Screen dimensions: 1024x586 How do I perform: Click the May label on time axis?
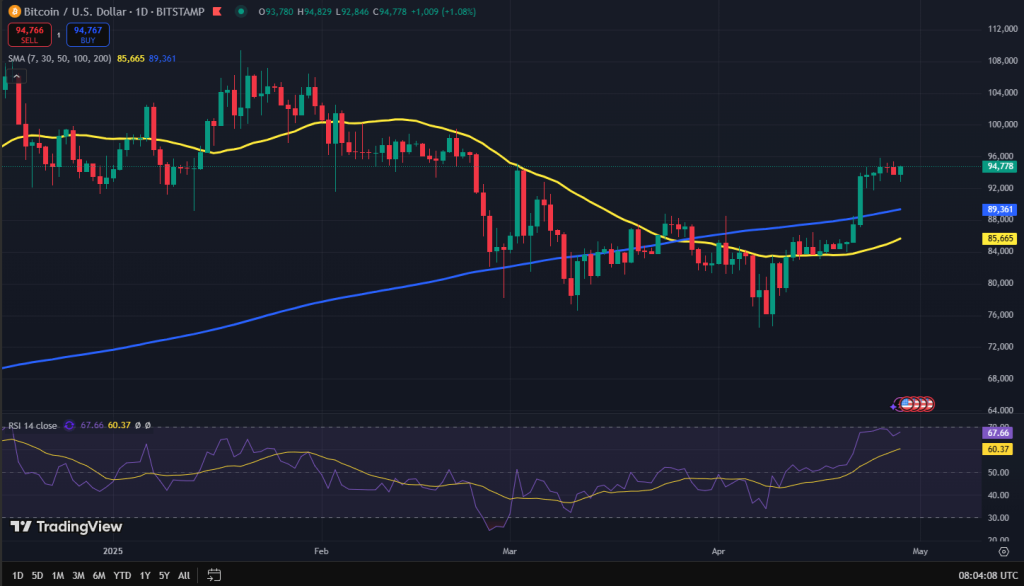920,551
